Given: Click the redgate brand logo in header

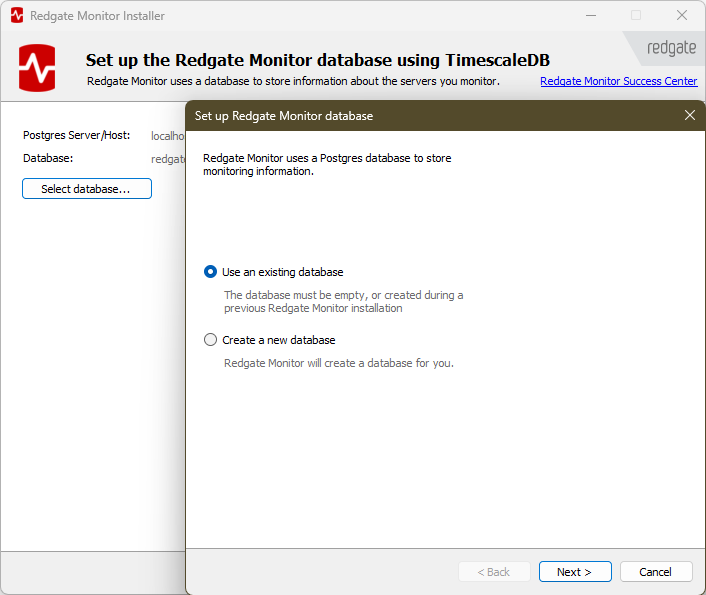Looking at the screenshot, I should pos(671,48).
